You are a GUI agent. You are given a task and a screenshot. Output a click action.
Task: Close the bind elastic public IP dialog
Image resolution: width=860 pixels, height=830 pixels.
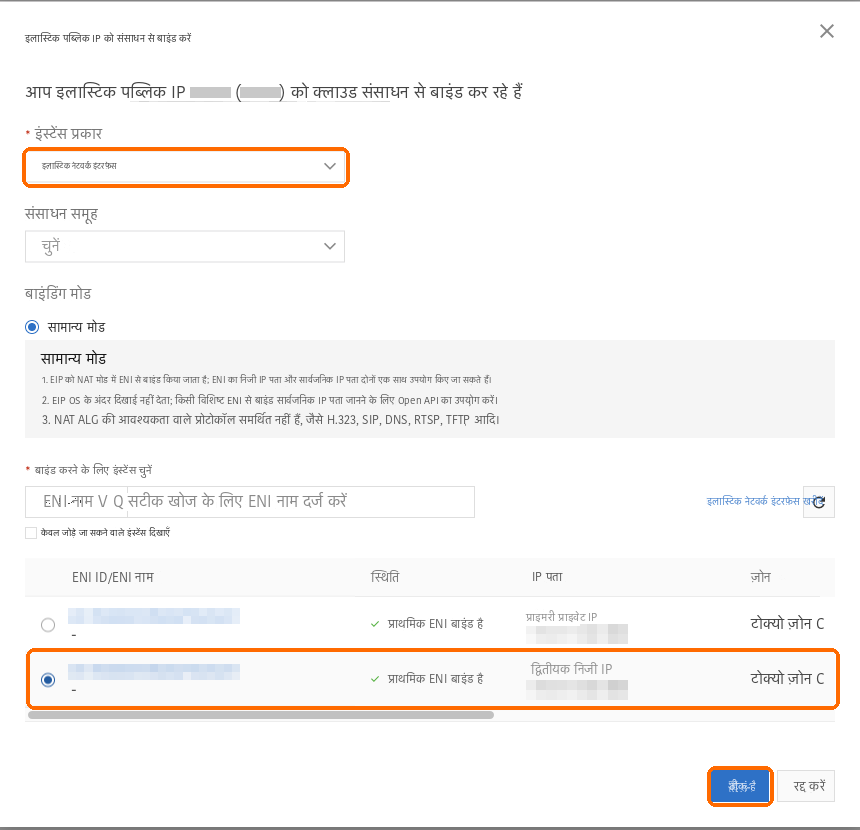pyautogui.click(x=827, y=31)
